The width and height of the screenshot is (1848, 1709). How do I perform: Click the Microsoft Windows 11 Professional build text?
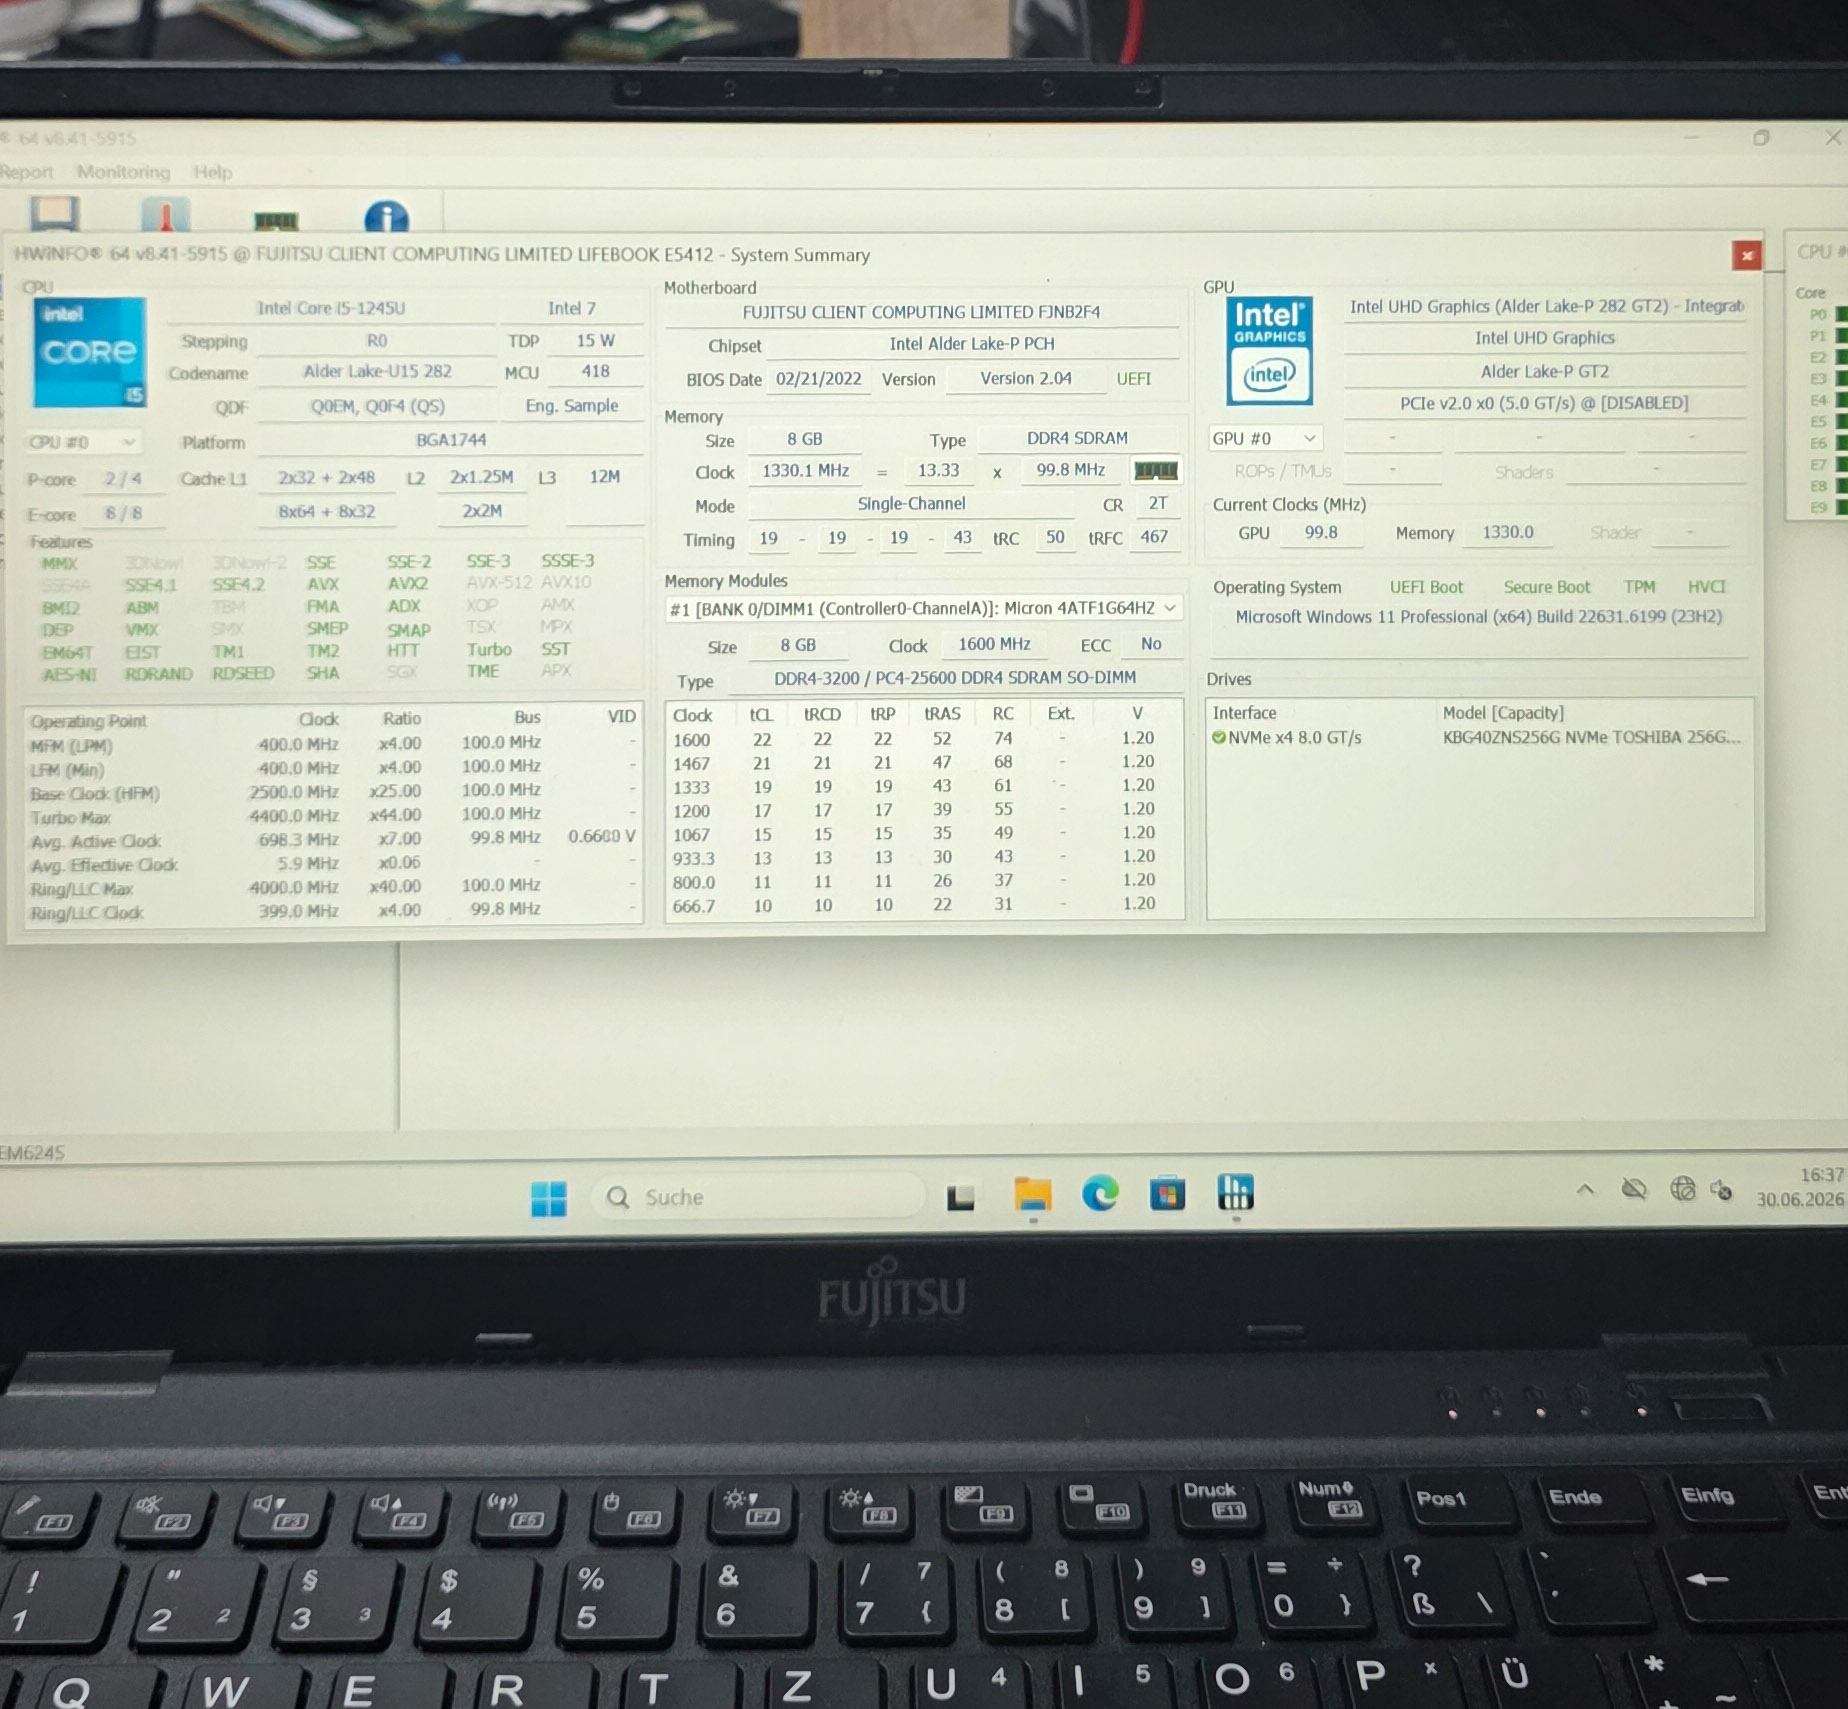1479,617
